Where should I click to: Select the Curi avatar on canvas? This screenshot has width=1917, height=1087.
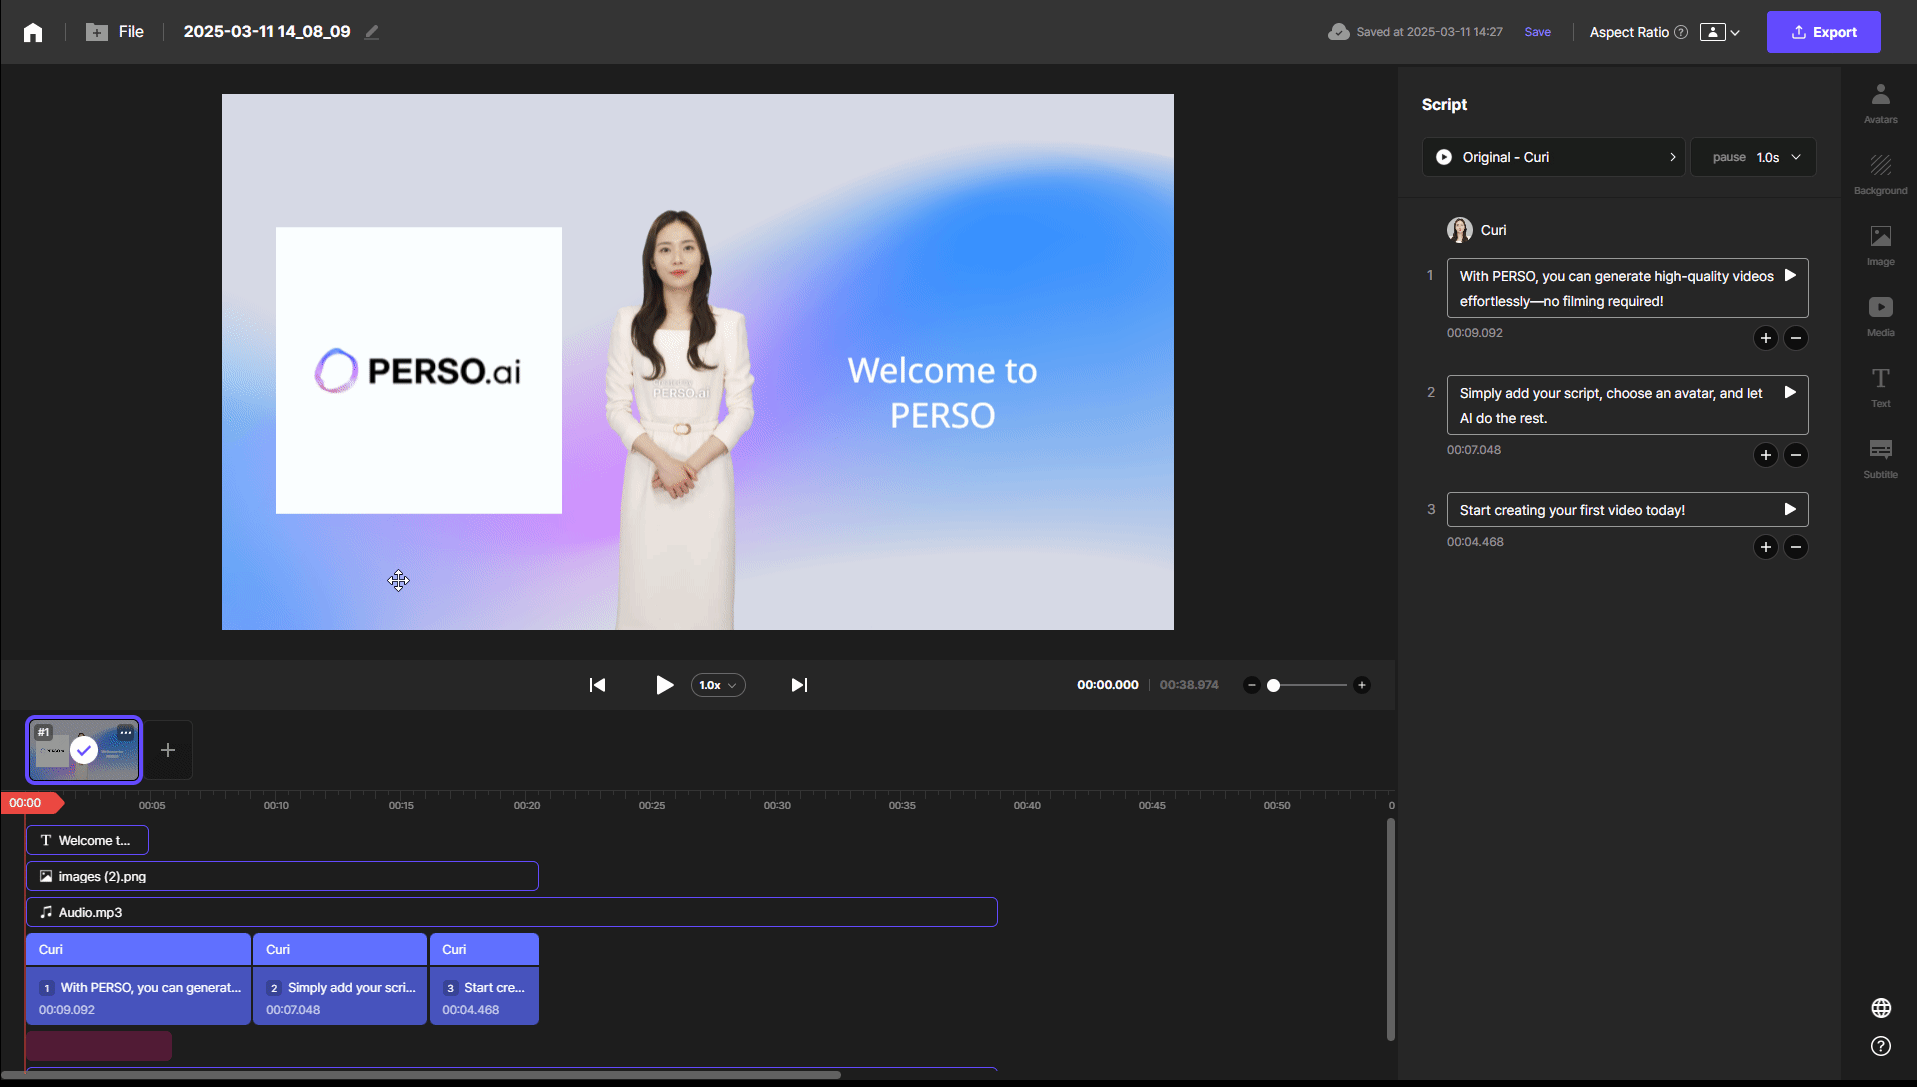point(680,419)
